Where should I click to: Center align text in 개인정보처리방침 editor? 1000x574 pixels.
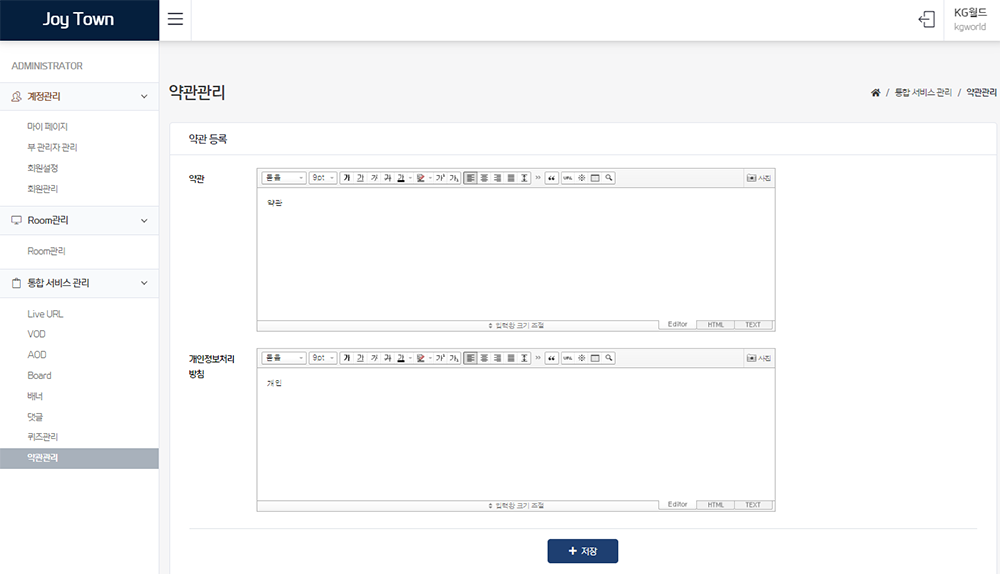484,358
